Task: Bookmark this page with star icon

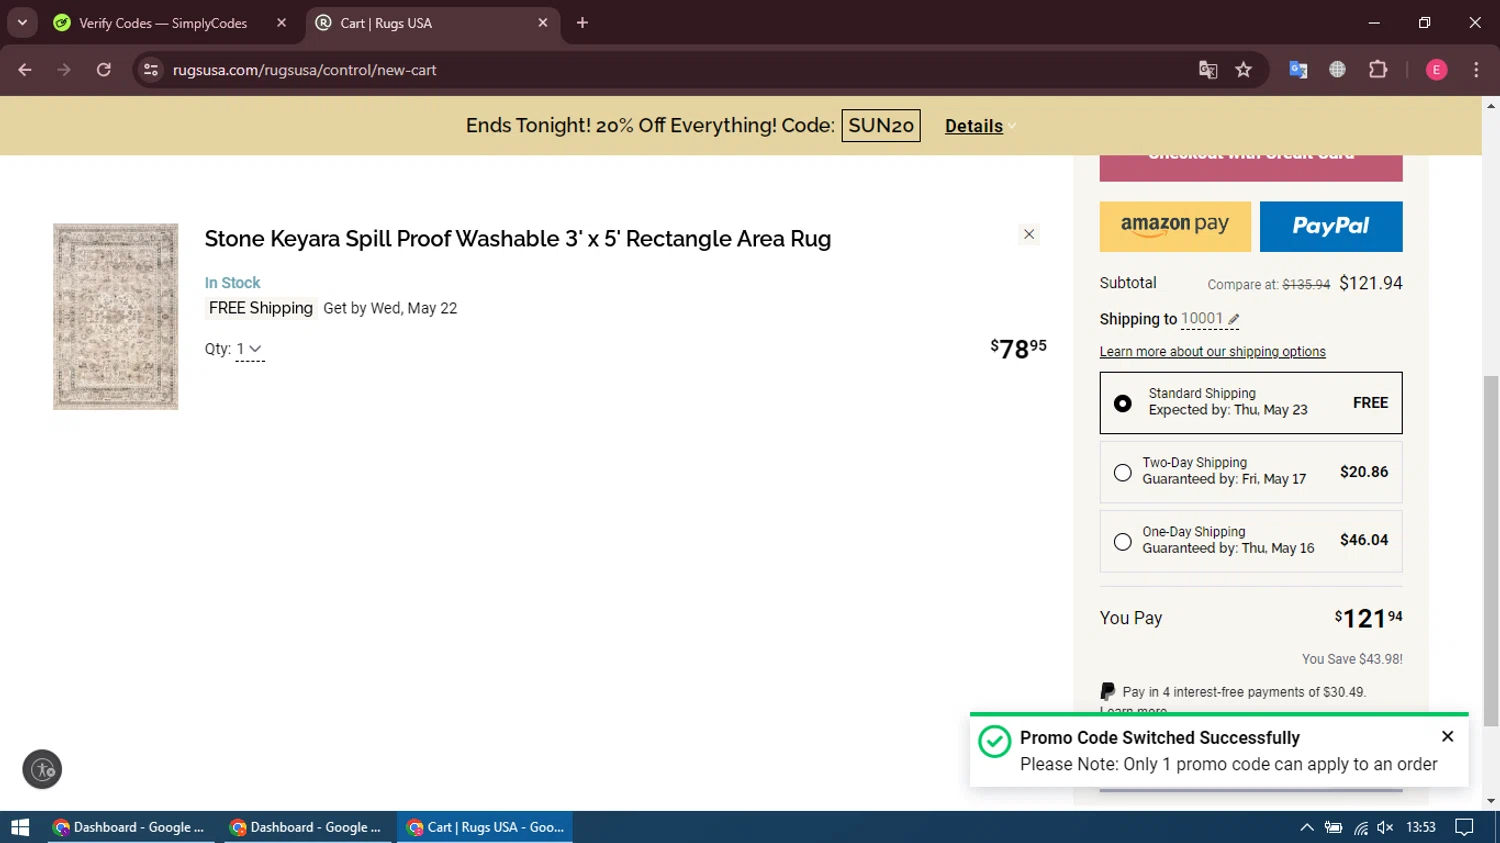Action: point(1244,70)
